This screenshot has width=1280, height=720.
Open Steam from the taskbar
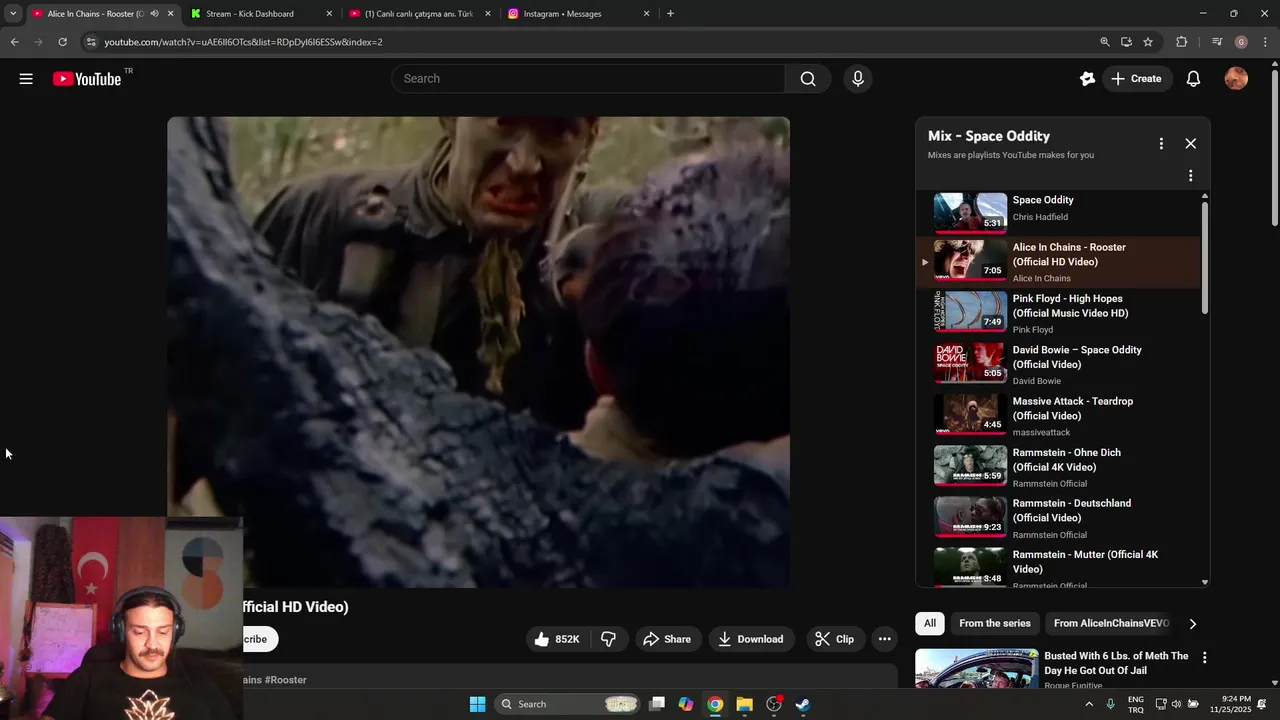(803, 704)
